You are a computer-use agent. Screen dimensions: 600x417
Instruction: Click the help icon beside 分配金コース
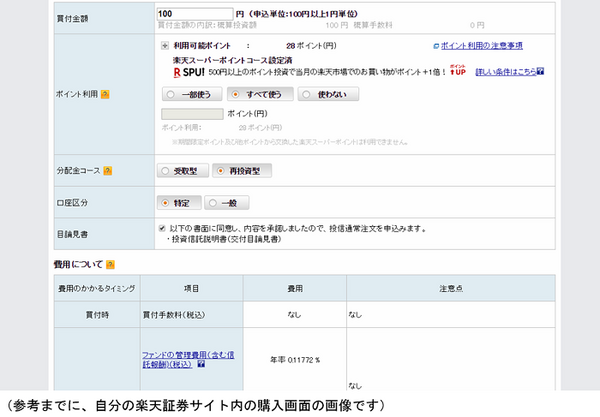(x=108, y=171)
